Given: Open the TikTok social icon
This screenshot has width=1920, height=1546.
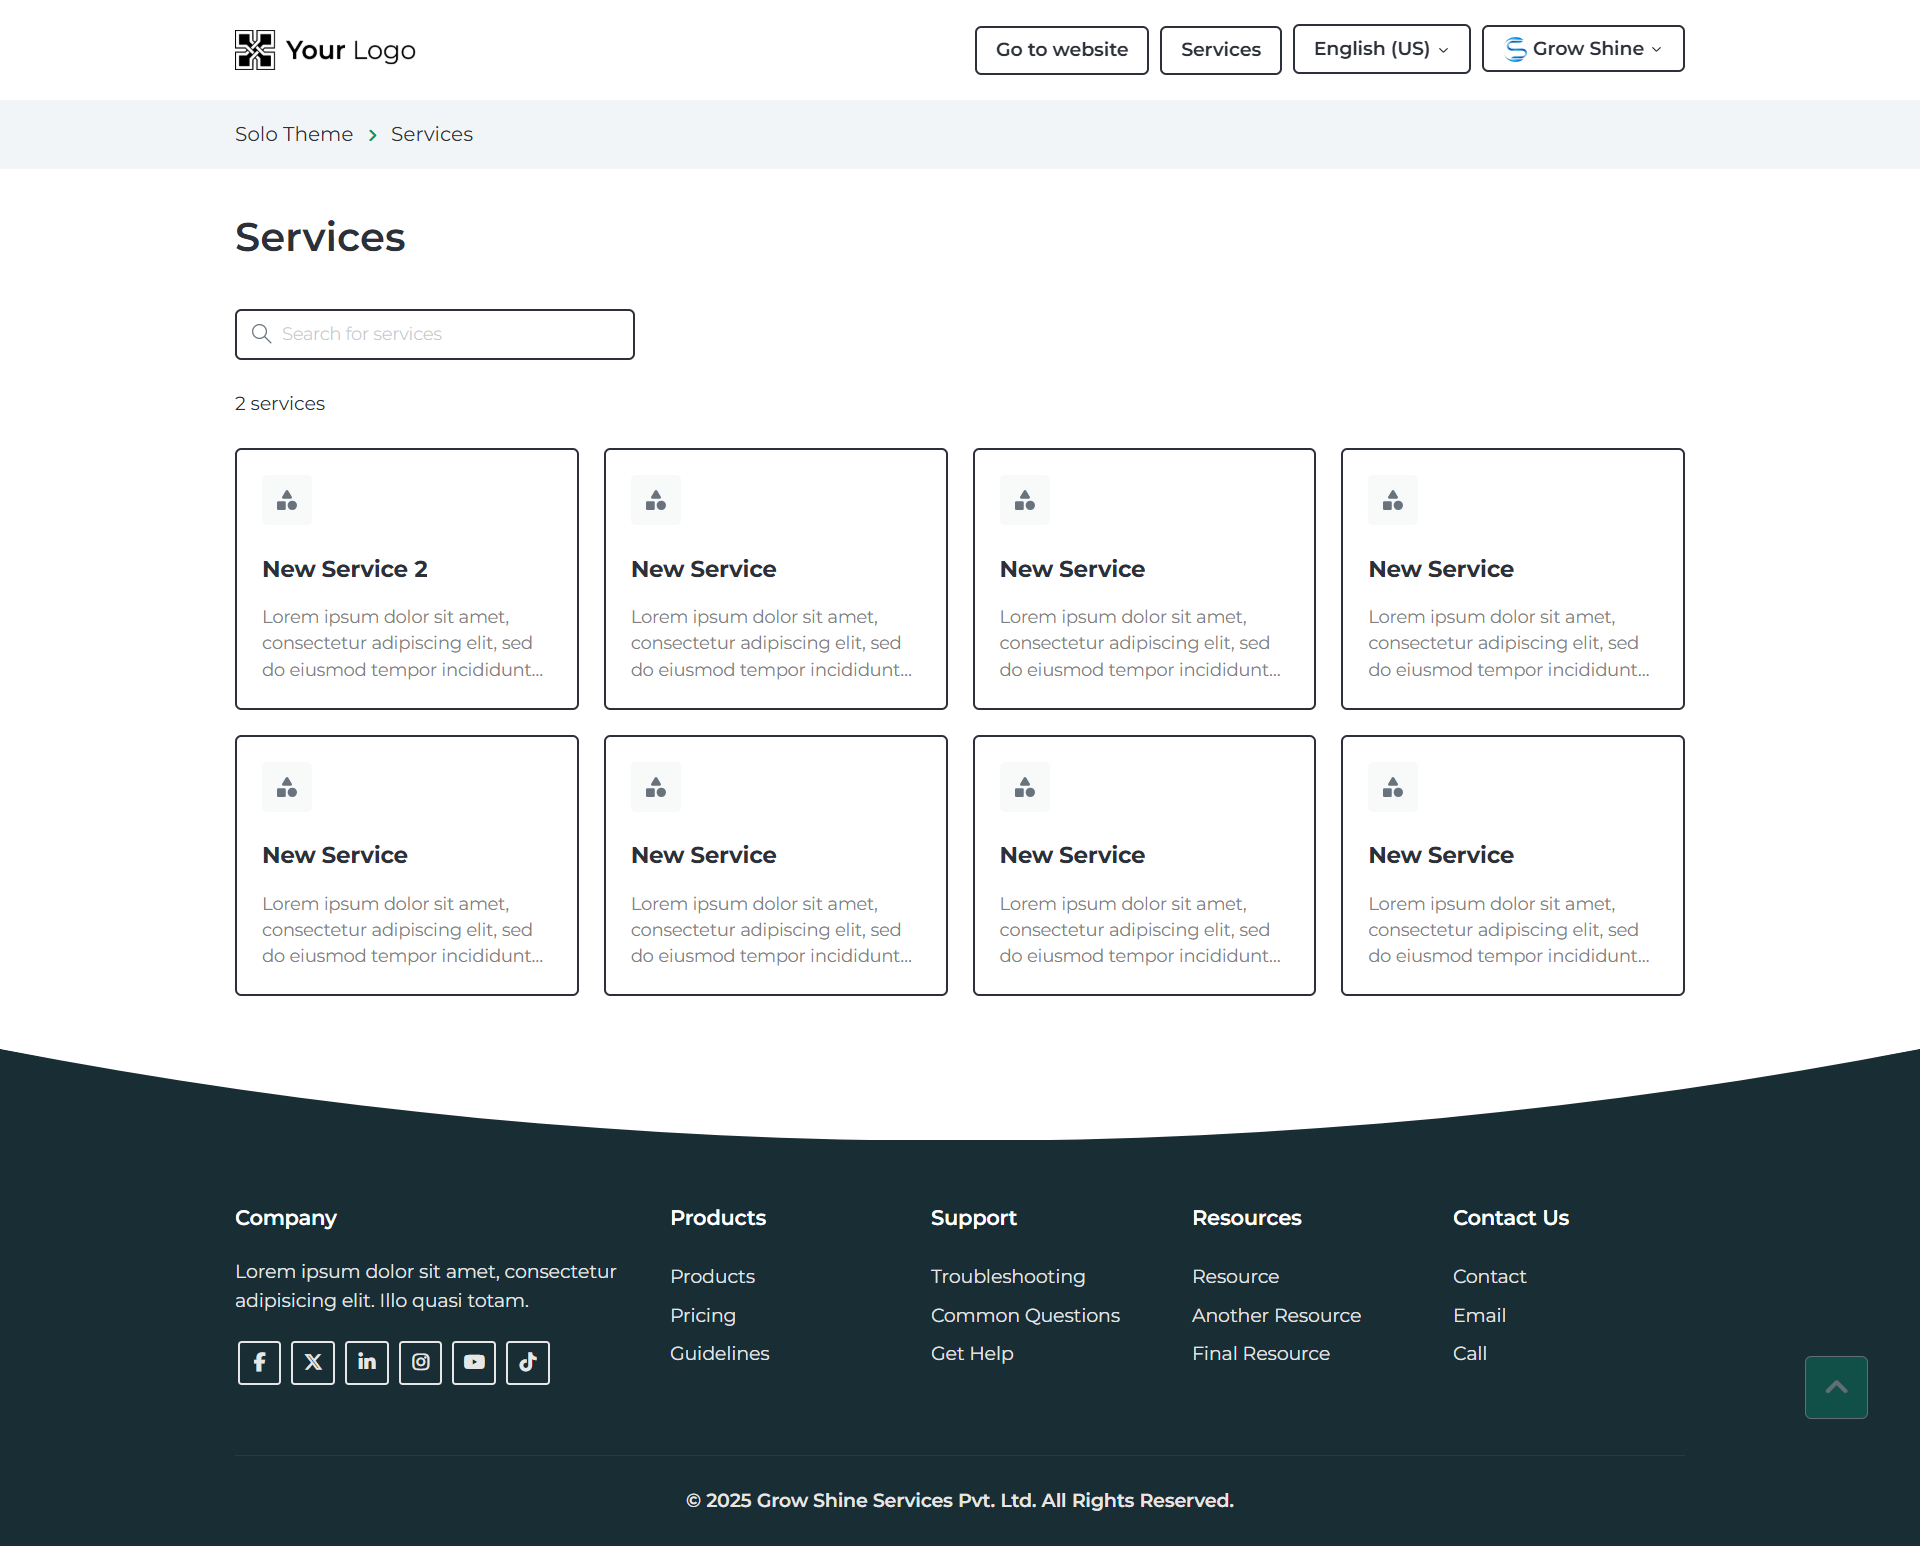Looking at the screenshot, I should coord(528,1362).
